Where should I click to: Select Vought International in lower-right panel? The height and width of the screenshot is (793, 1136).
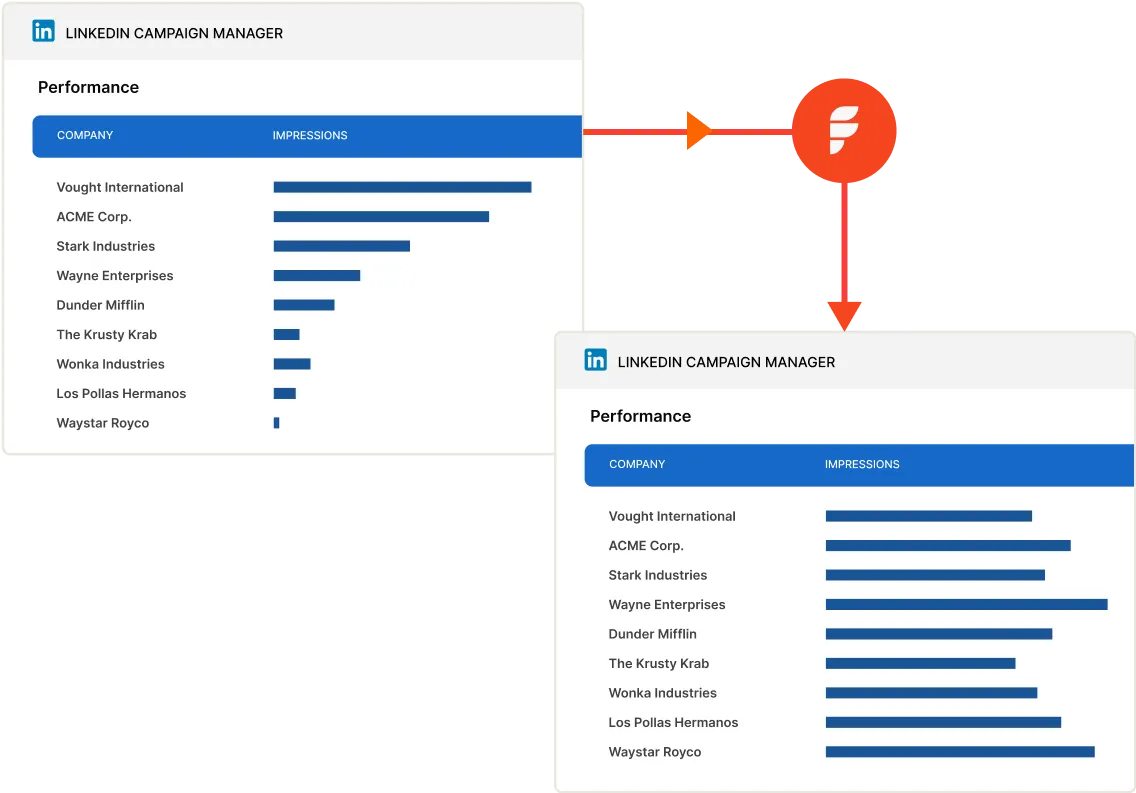(672, 516)
